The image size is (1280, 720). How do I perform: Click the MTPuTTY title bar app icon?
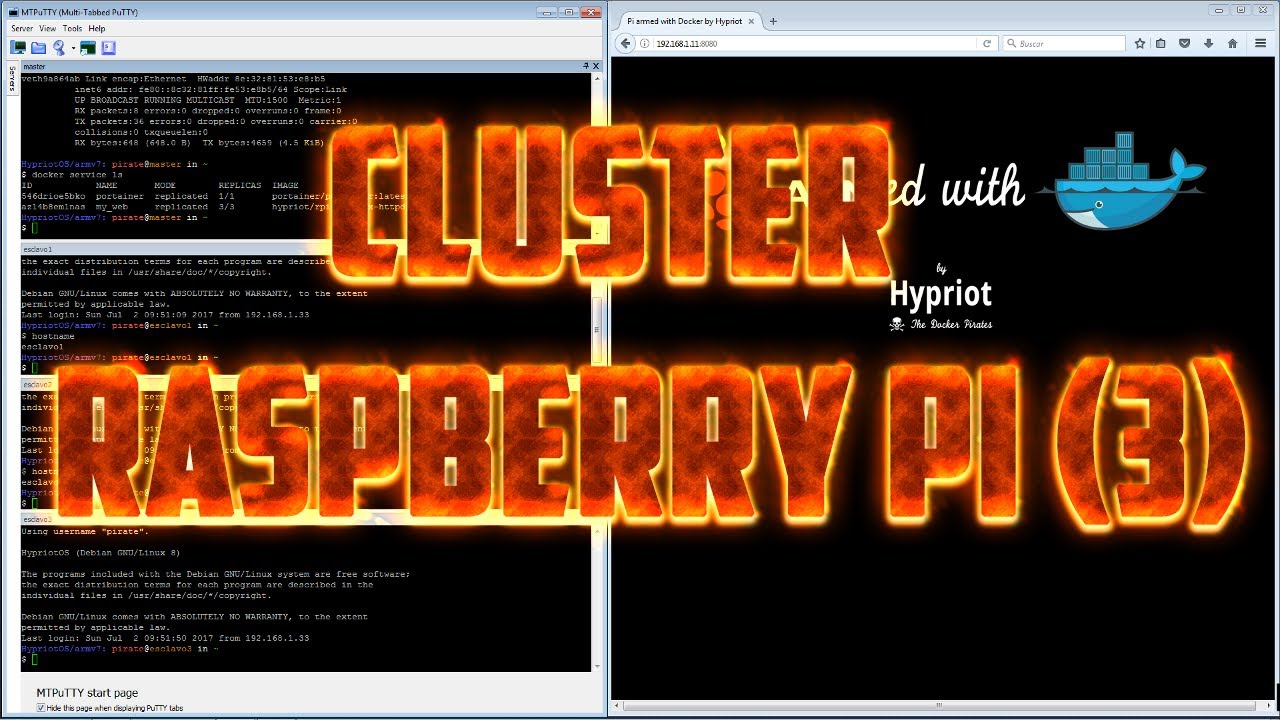[12, 12]
